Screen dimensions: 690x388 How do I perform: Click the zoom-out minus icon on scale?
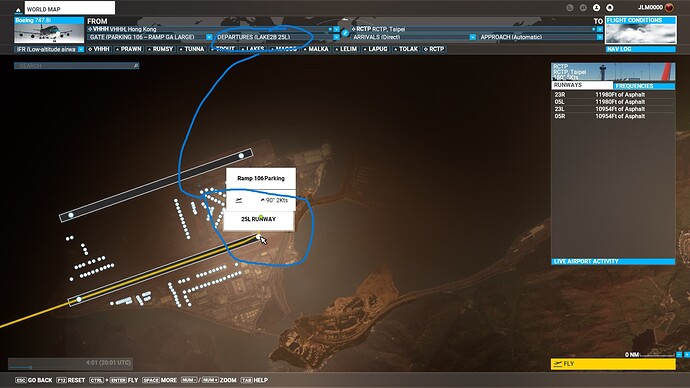[x=679, y=355]
